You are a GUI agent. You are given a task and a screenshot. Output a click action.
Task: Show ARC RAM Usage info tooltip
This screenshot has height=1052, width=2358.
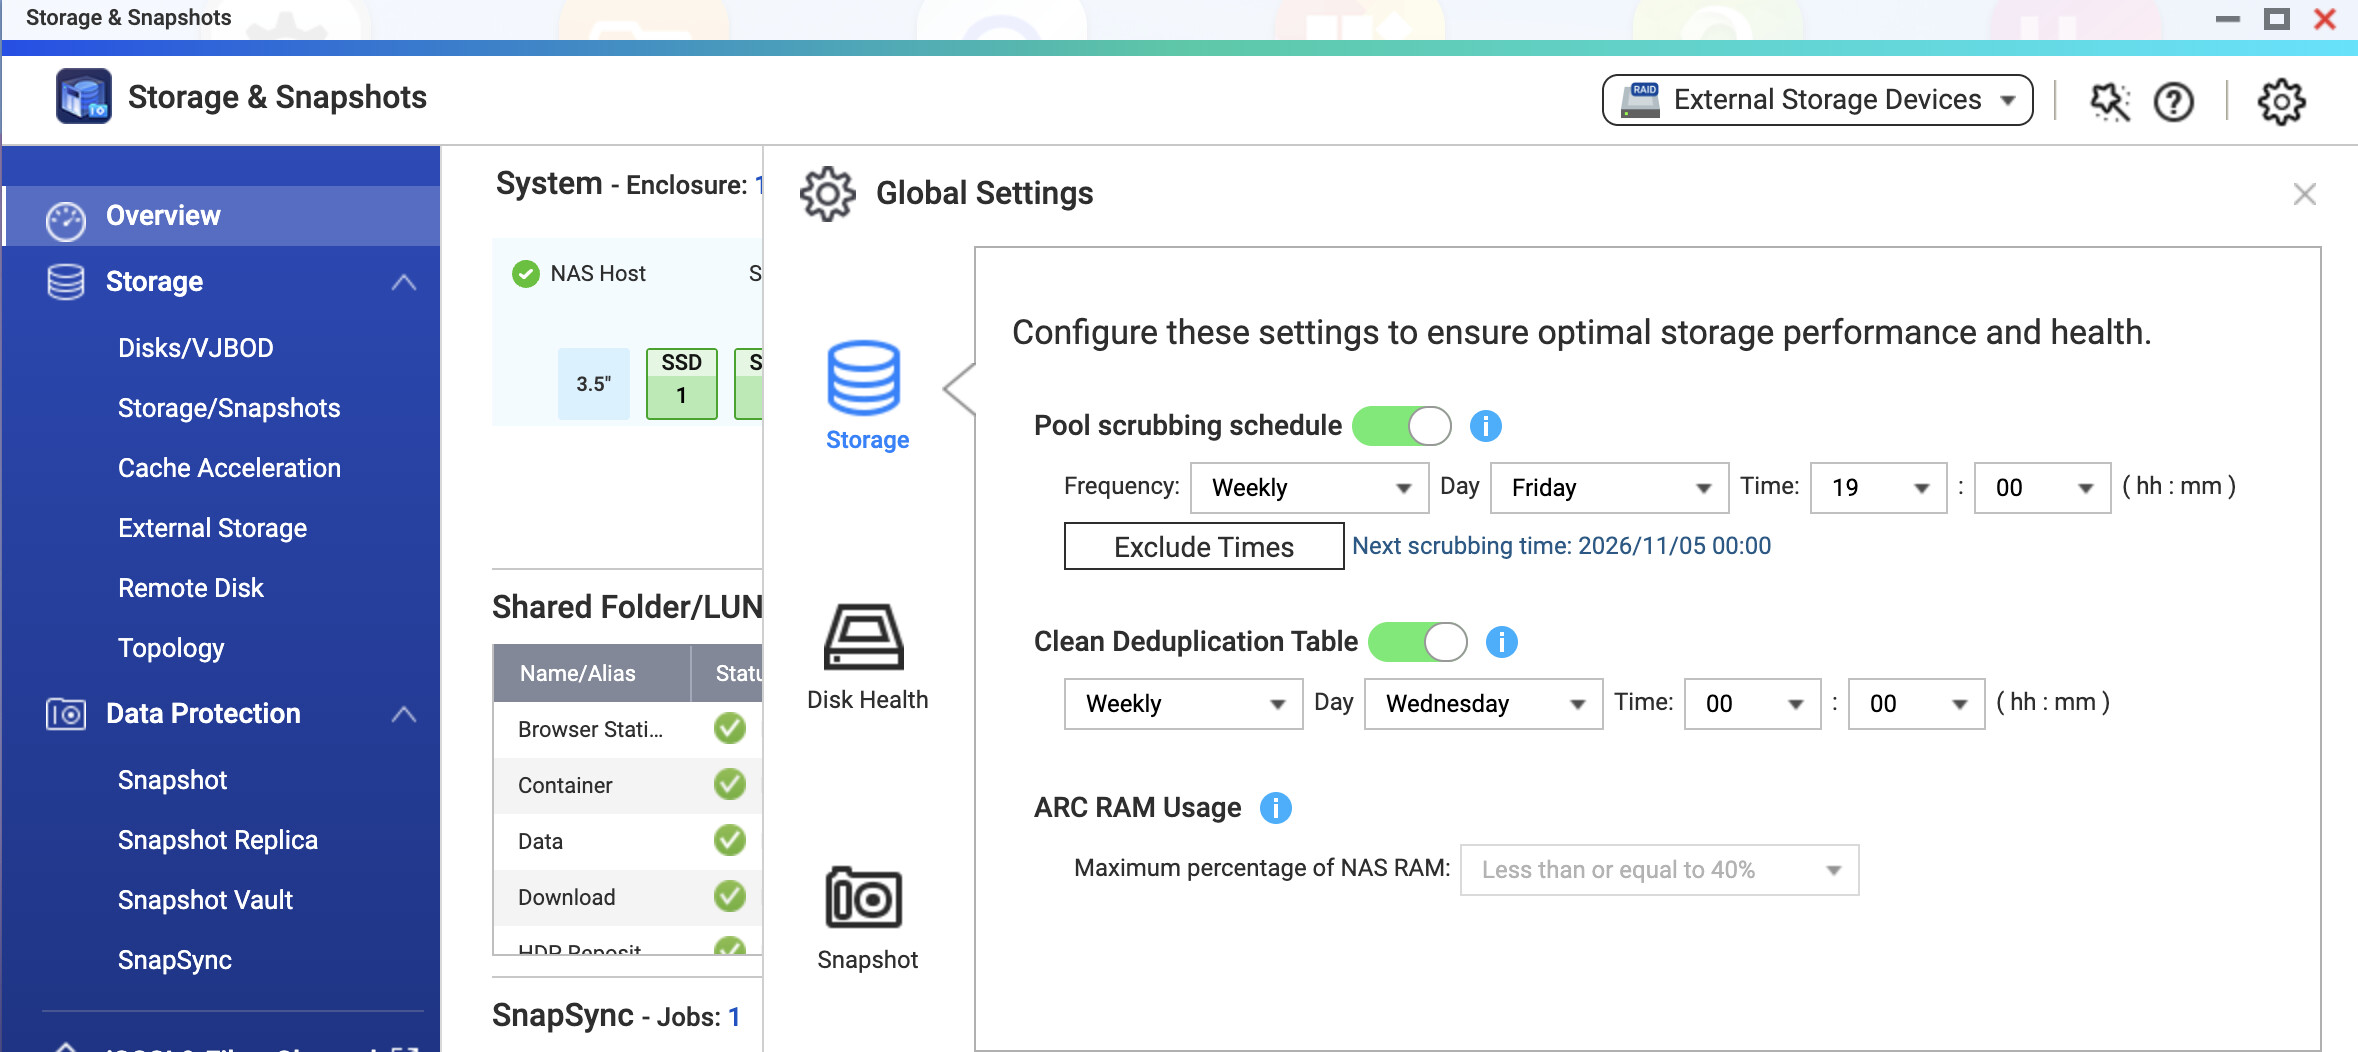click(1275, 808)
